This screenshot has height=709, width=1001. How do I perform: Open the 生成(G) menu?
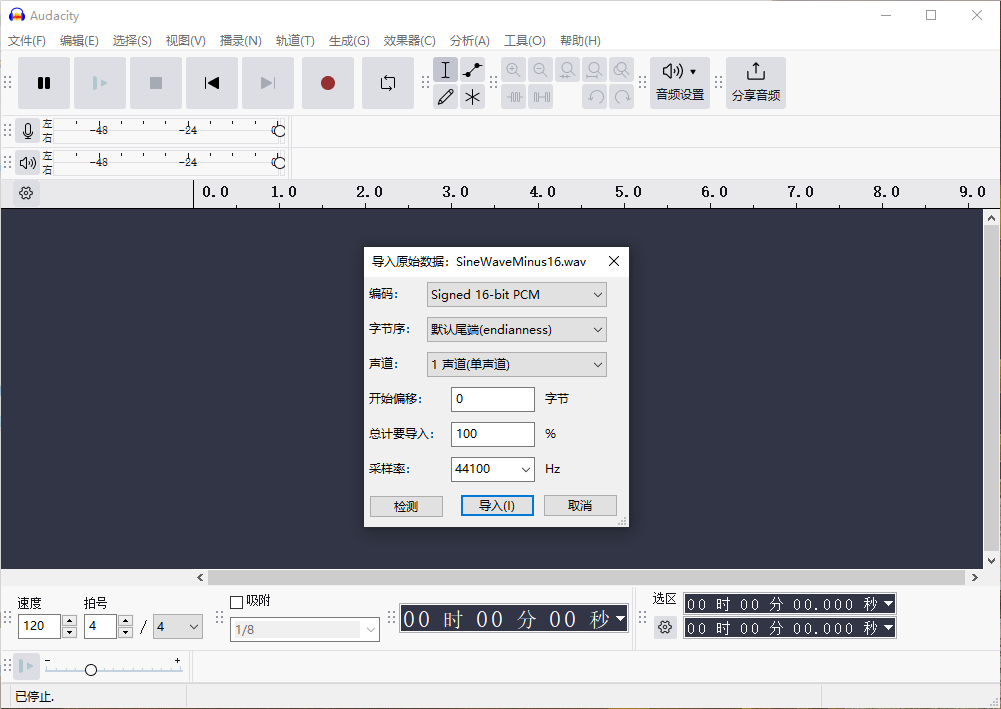pyautogui.click(x=348, y=40)
